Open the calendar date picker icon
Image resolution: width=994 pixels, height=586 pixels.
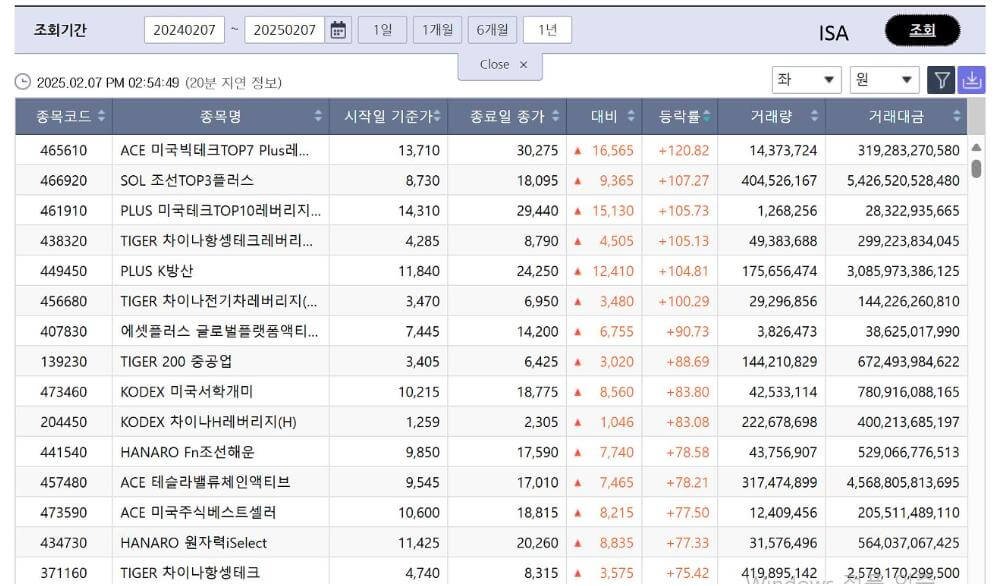point(338,29)
